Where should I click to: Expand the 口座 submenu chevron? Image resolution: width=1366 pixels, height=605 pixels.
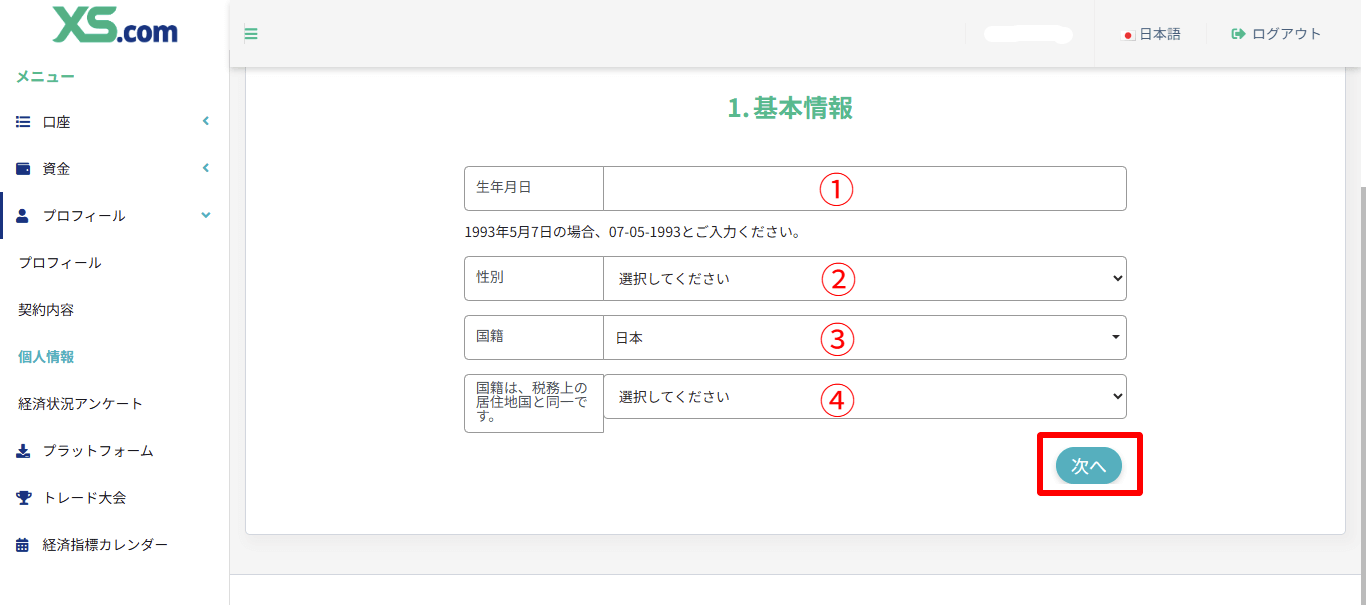tap(206, 120)
